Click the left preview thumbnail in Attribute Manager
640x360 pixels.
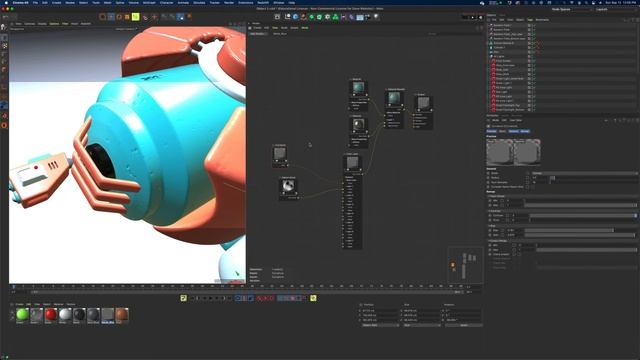(500, 152)
